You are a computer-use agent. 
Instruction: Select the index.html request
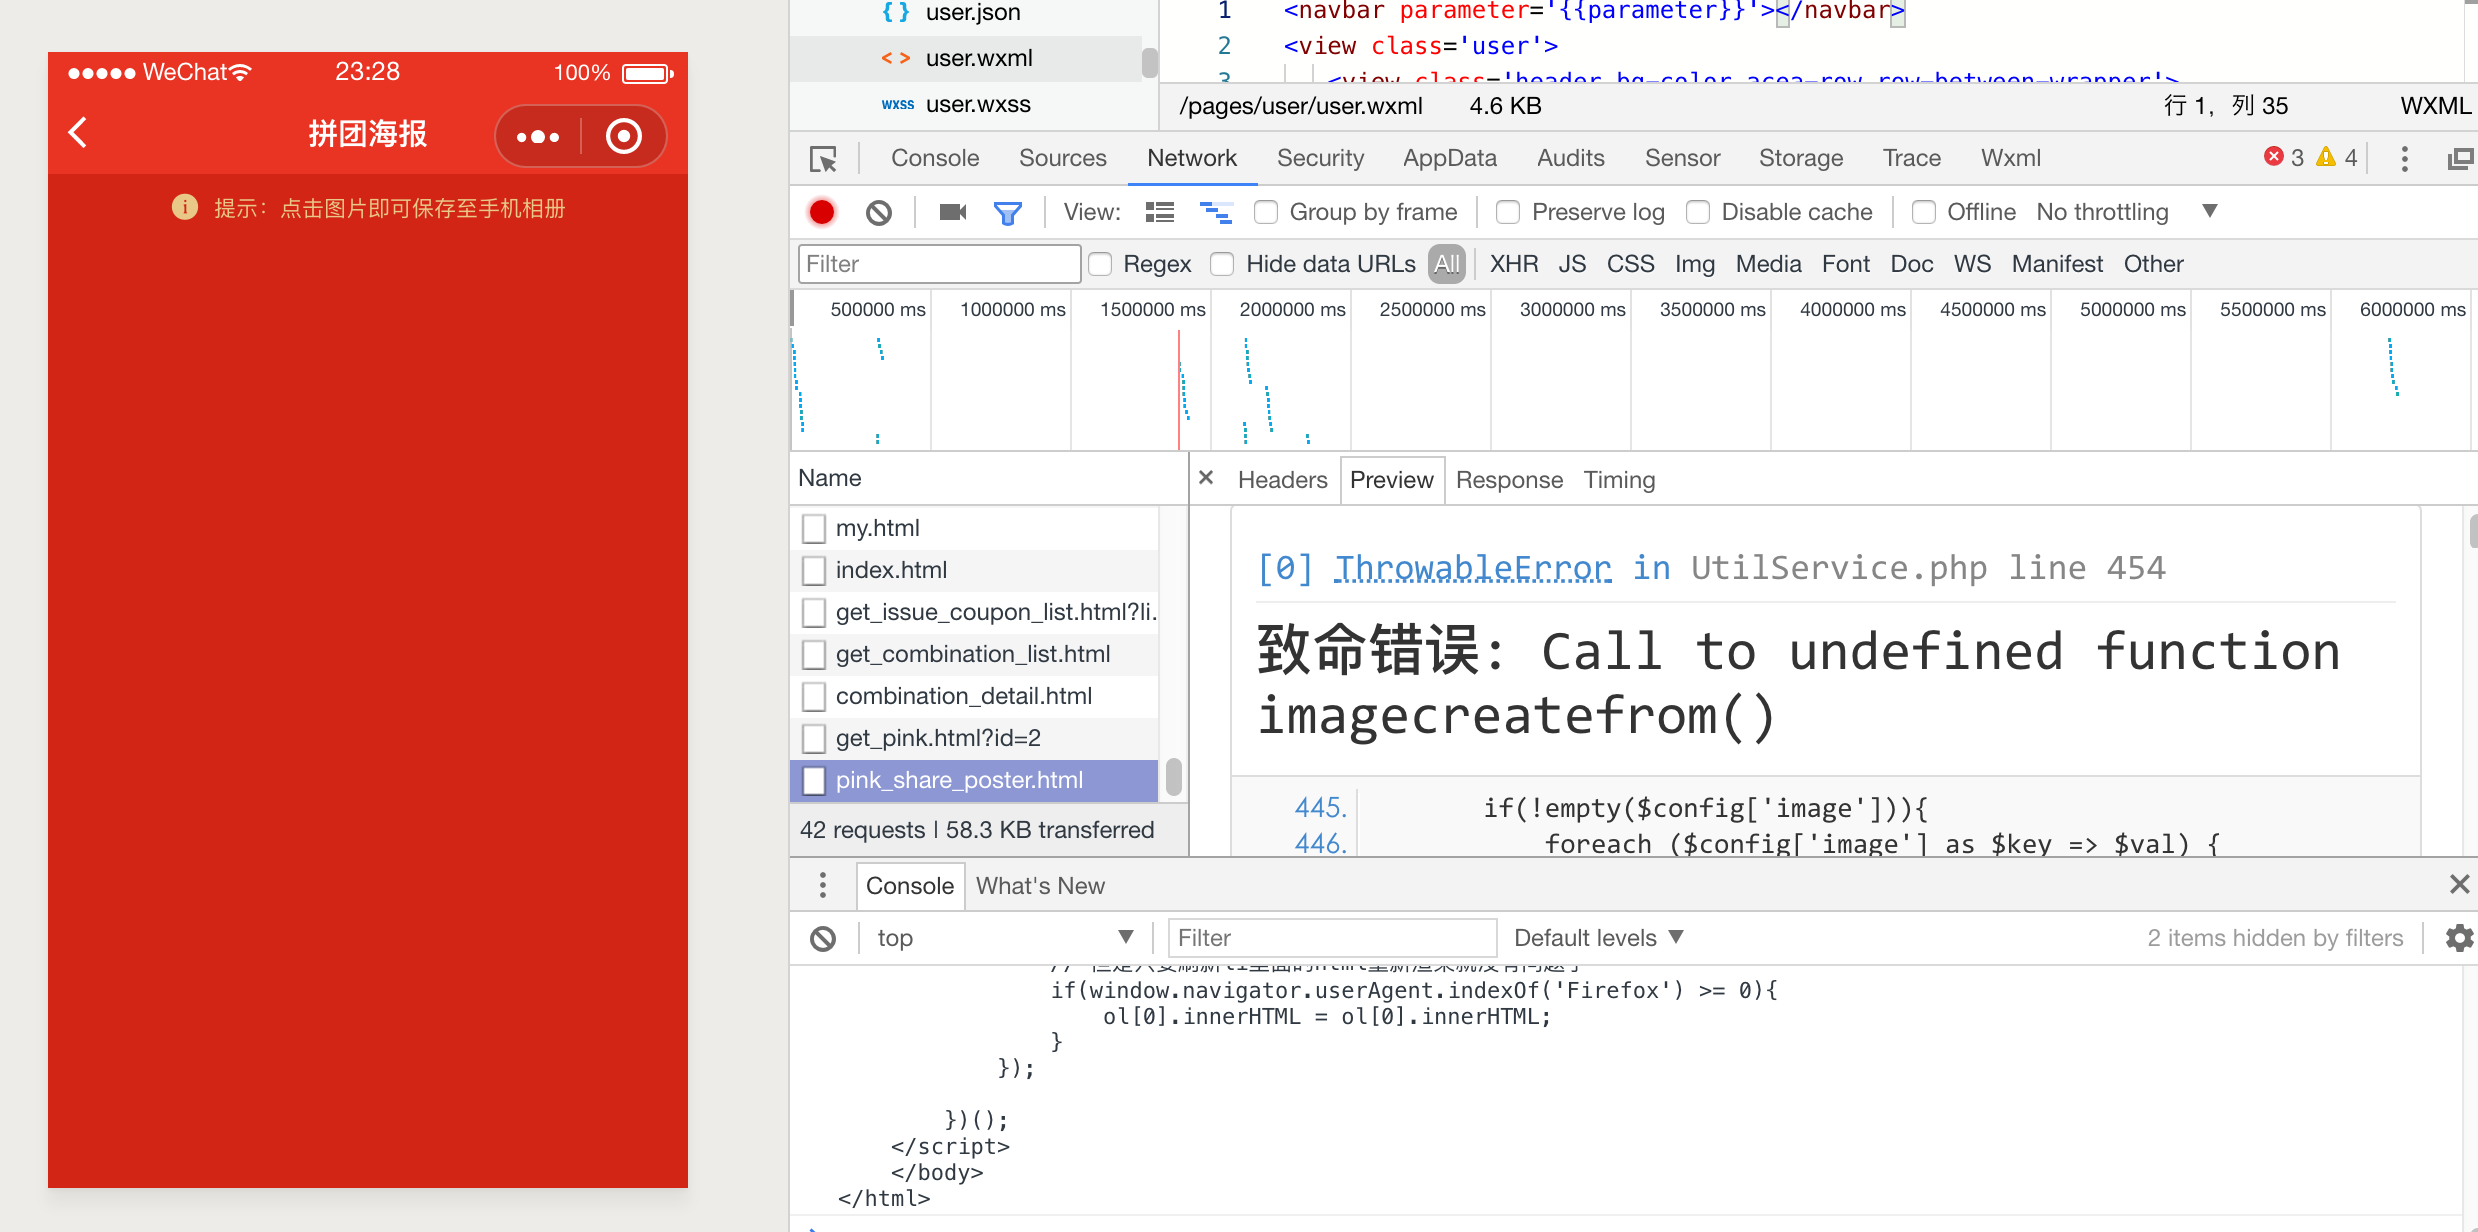click(974, 570)
